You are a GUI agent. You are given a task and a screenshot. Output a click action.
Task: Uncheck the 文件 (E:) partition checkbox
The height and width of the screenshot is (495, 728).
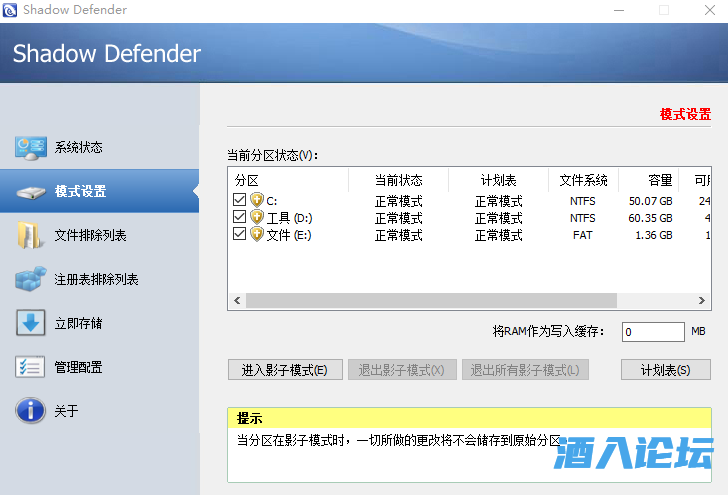click(x=240, y=234)
